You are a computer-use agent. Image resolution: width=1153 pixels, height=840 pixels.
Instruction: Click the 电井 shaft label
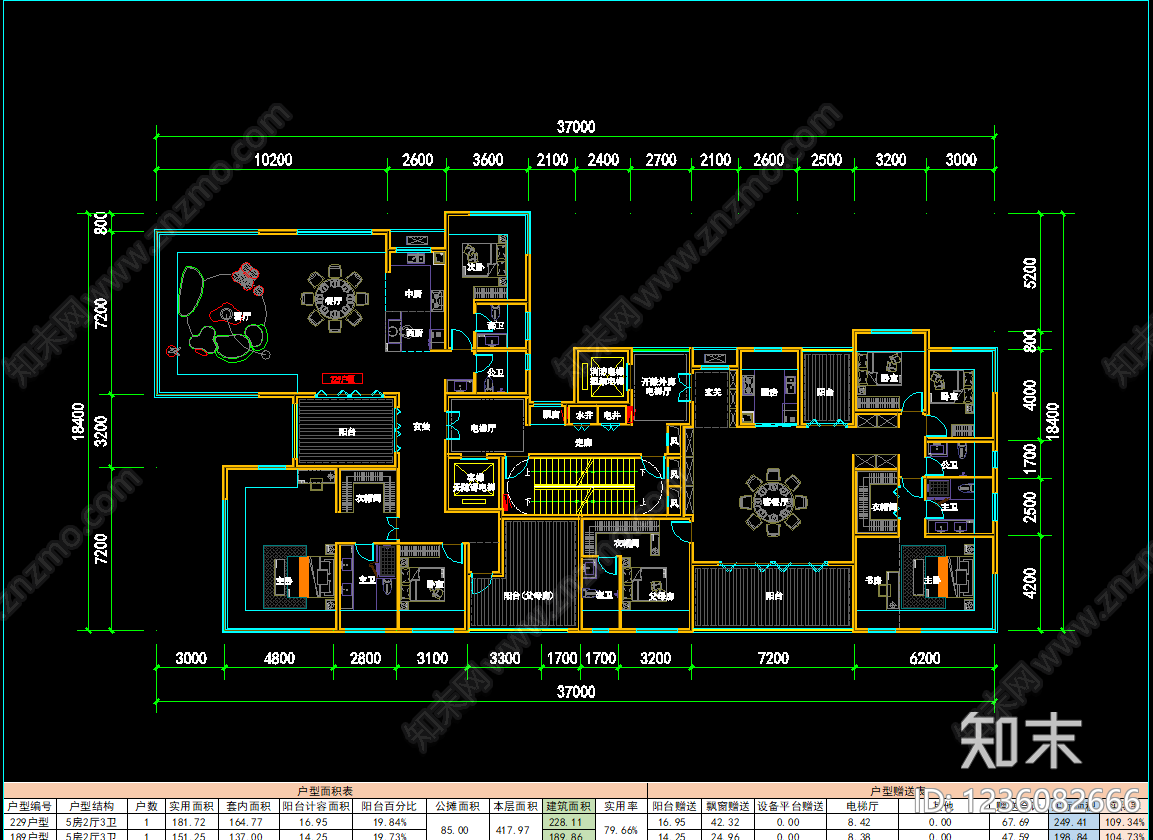(612, 416)
